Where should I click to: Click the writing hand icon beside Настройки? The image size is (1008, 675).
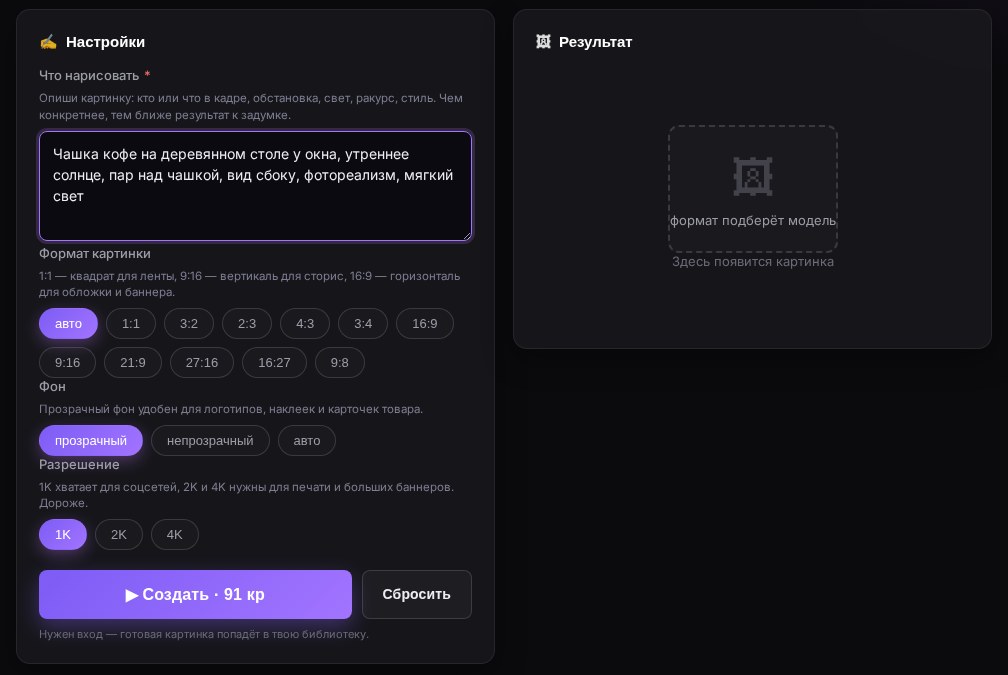pos(48,42)
